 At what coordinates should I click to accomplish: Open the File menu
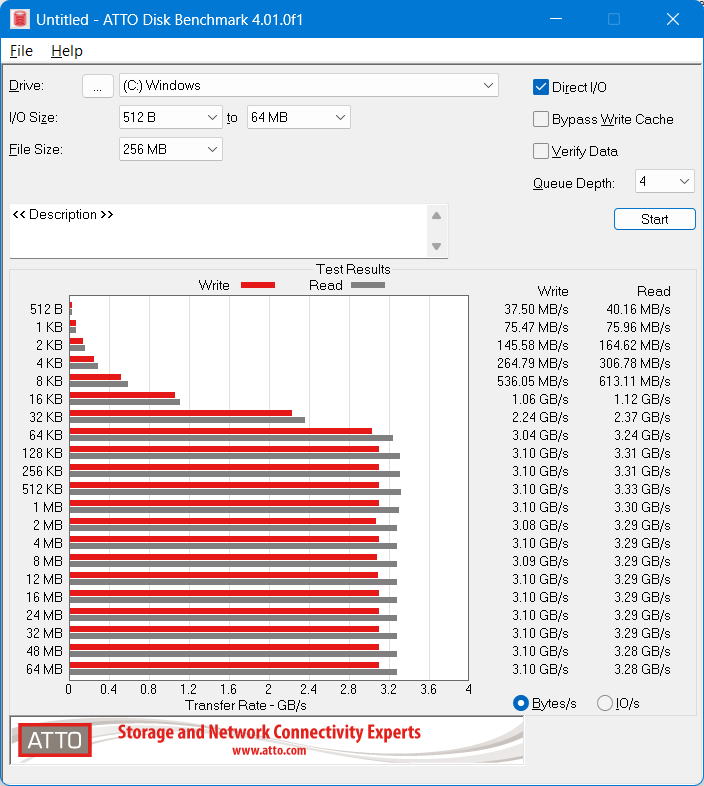[21, 51]
